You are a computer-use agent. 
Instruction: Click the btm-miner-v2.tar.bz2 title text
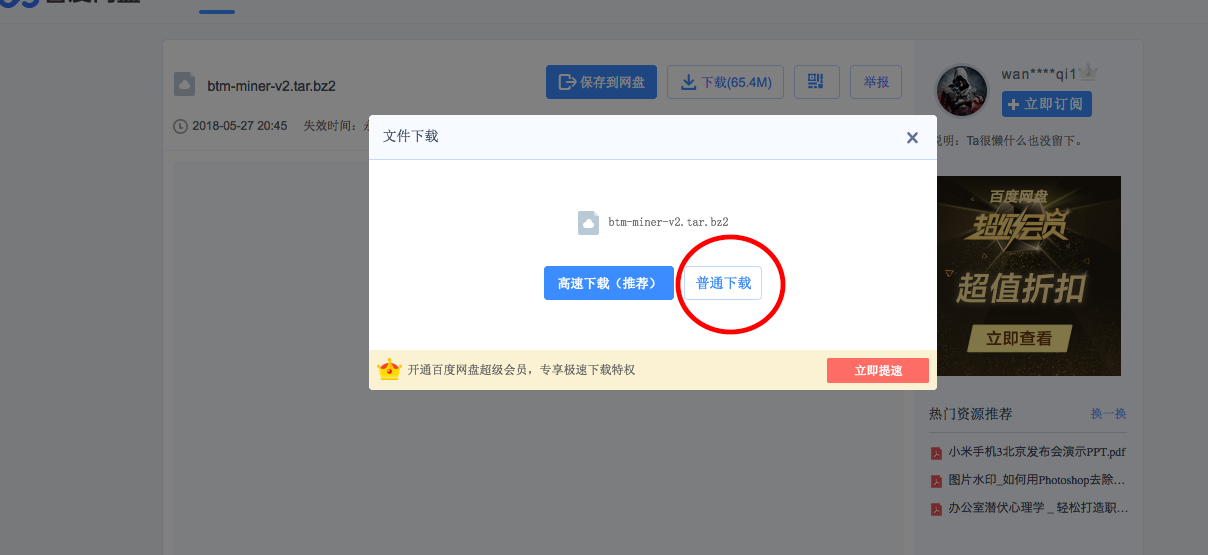tap(271, 86)
